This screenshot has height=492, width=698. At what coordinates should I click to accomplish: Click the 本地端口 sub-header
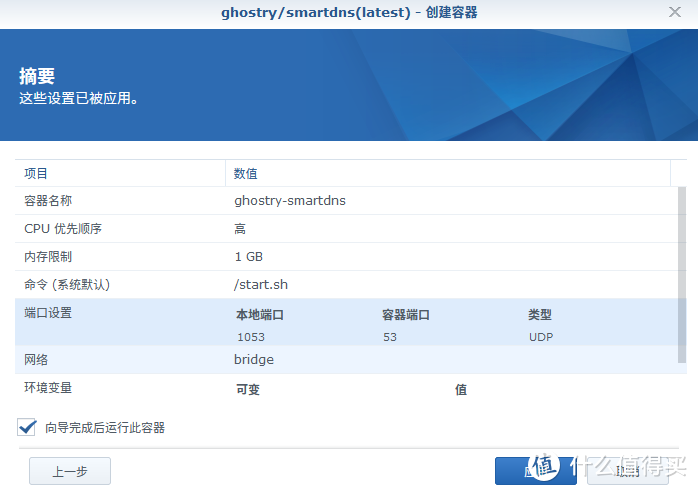(260, 315)
